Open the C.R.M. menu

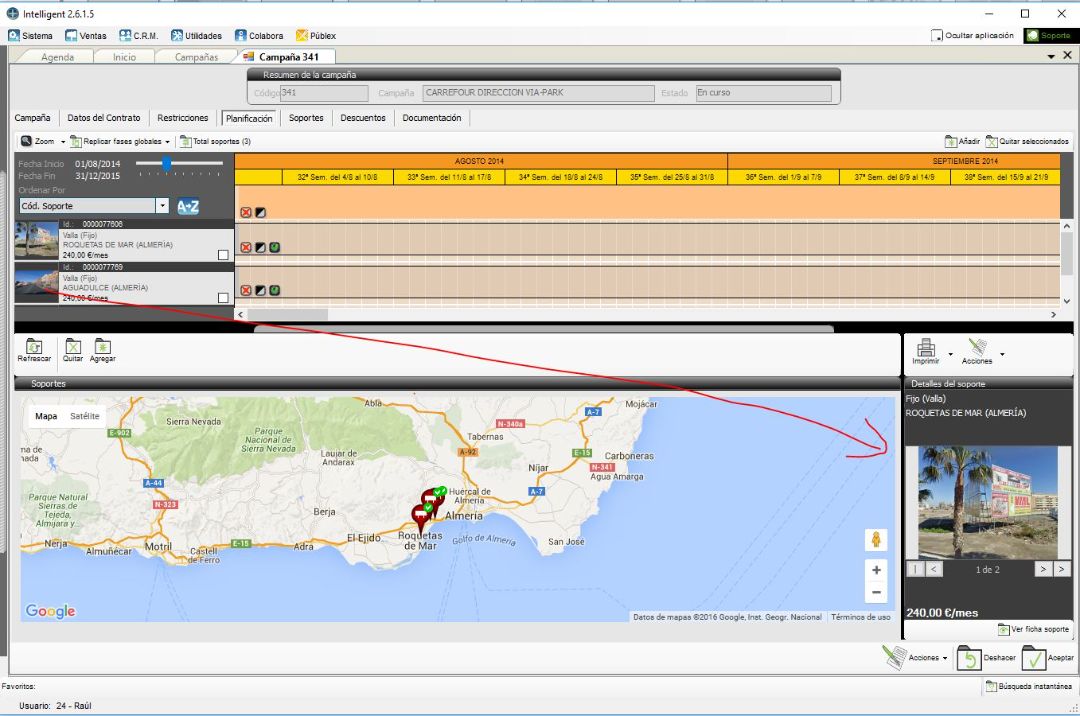point(139,36)
